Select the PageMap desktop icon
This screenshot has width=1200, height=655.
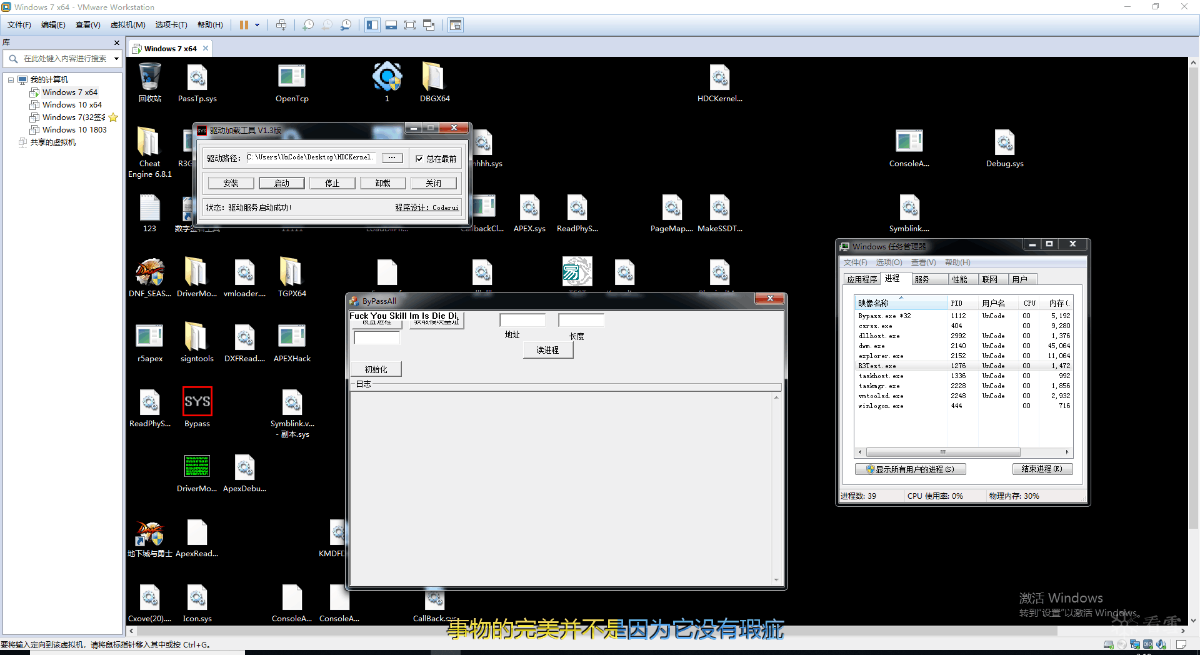point(672,213)
